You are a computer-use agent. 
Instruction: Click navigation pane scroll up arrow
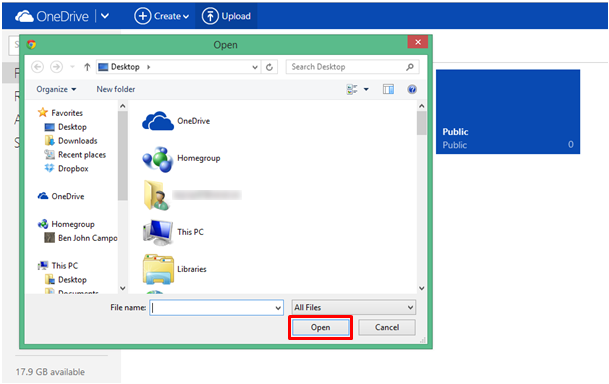[123, 106]
